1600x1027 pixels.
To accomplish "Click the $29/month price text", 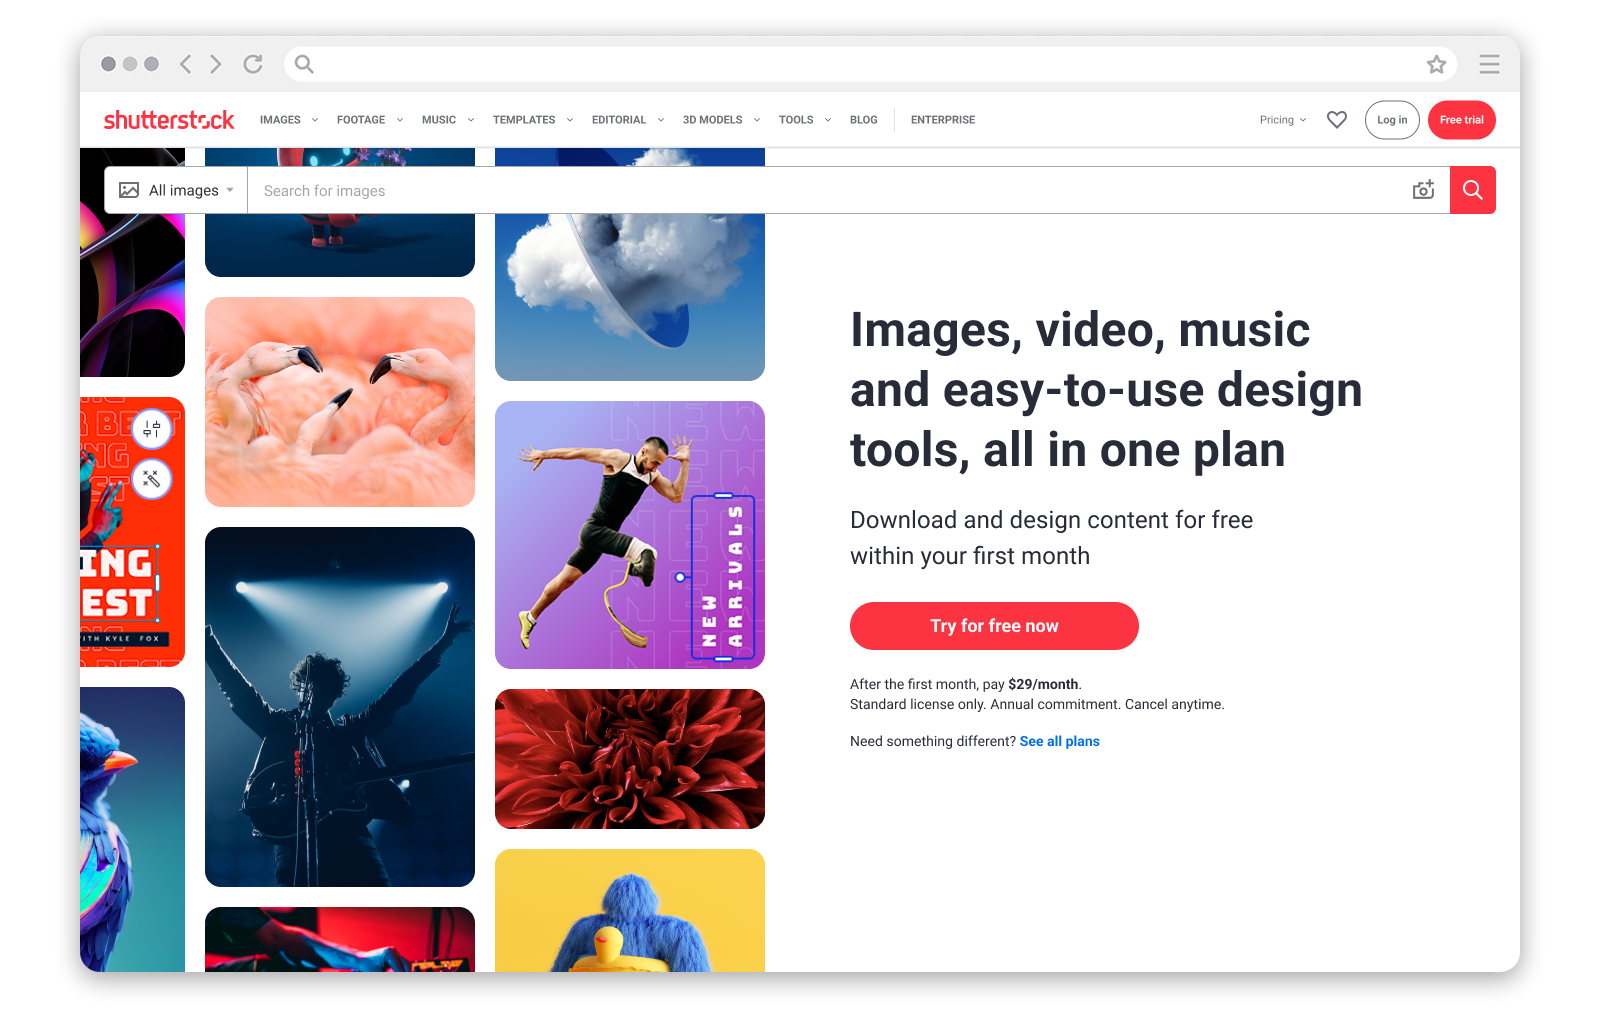I will [1043, 684].
